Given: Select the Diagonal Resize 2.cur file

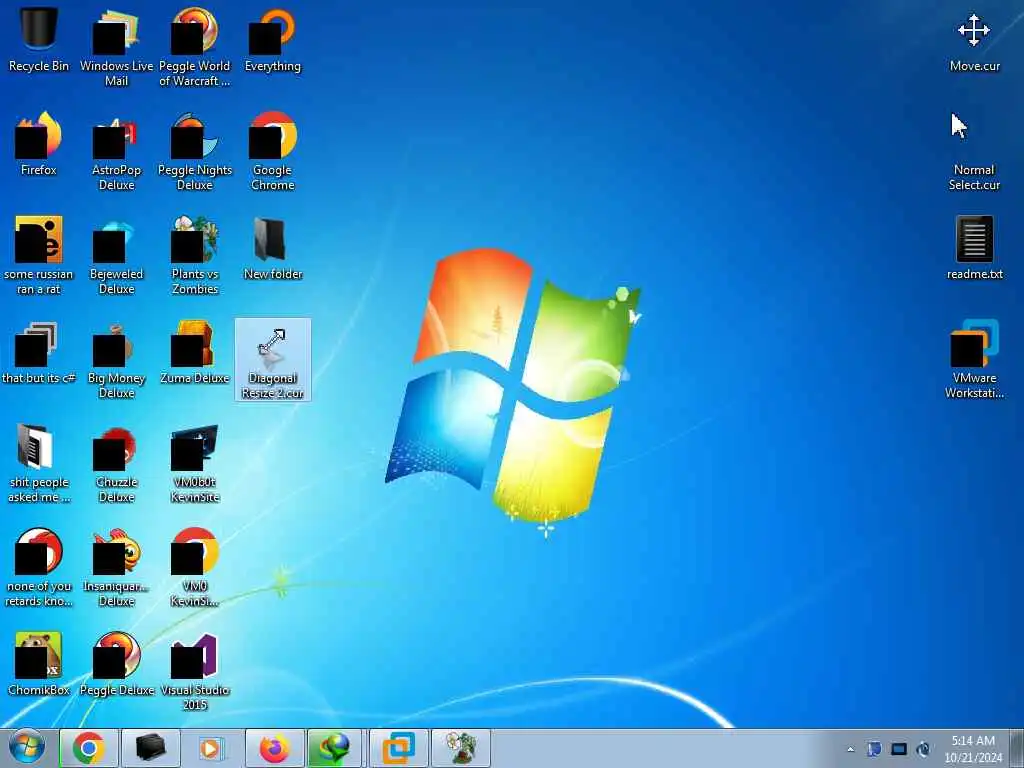Looking at the screenshot, I should click(272, 360).
